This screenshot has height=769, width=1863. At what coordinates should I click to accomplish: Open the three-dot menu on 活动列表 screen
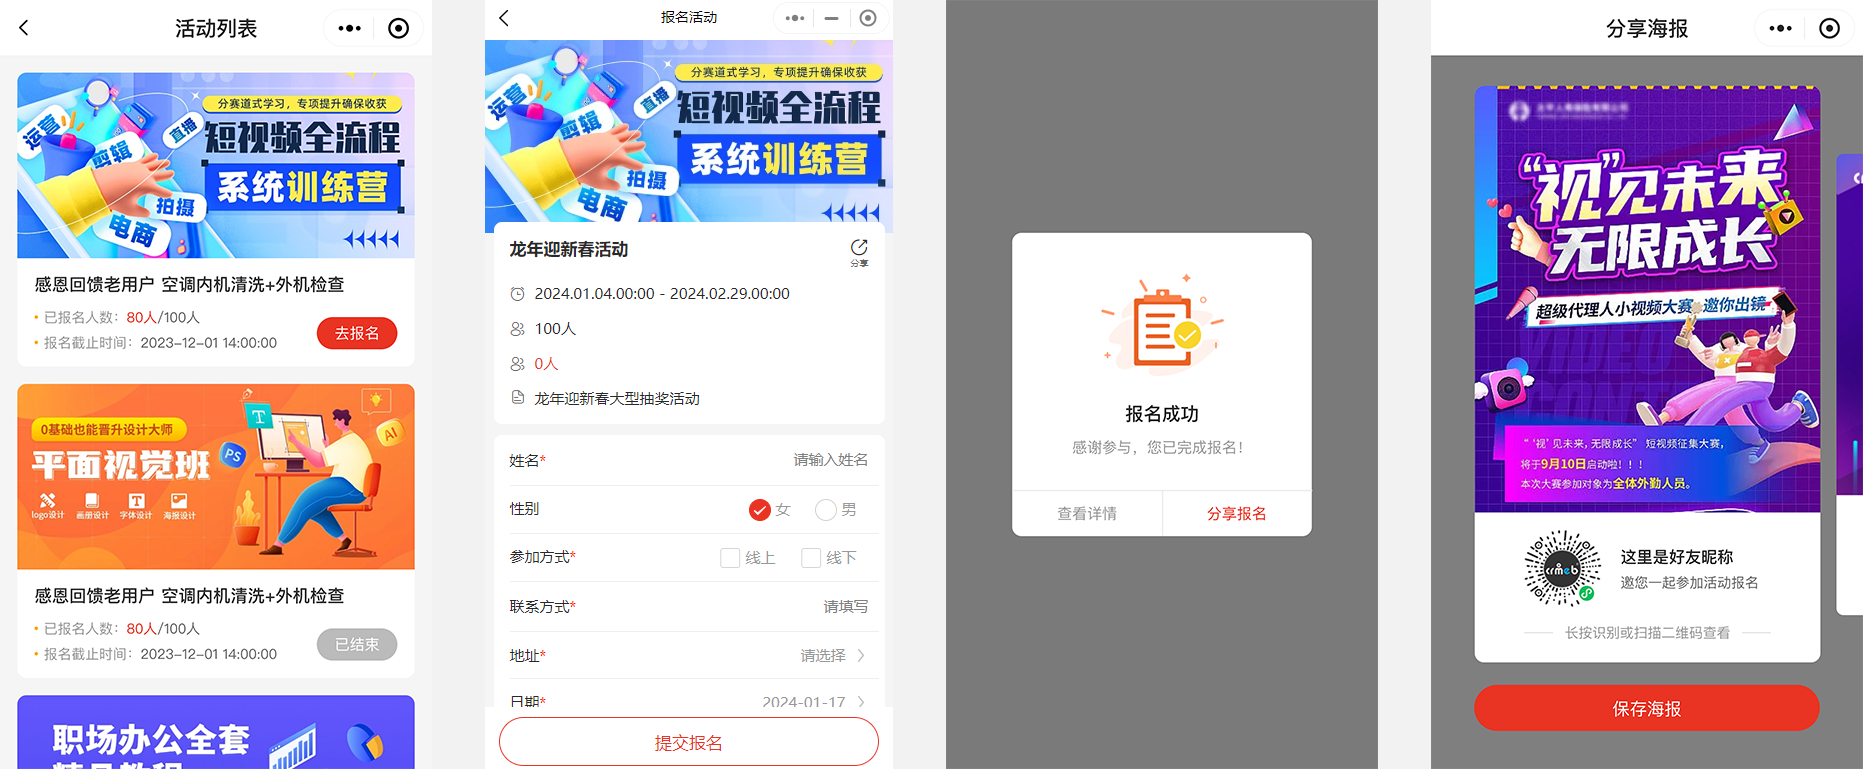(350, 28)
